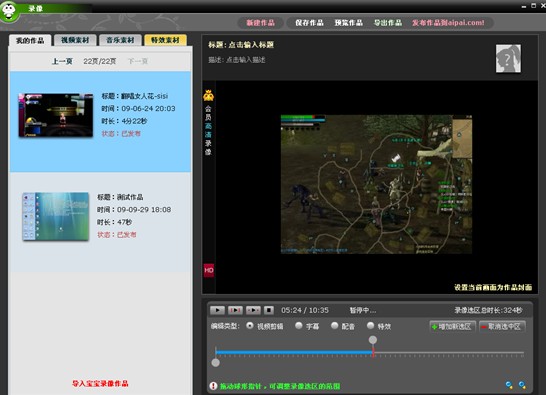Click the third playback mode button
The height and width of the screenshot is (395, 546).
253,310
